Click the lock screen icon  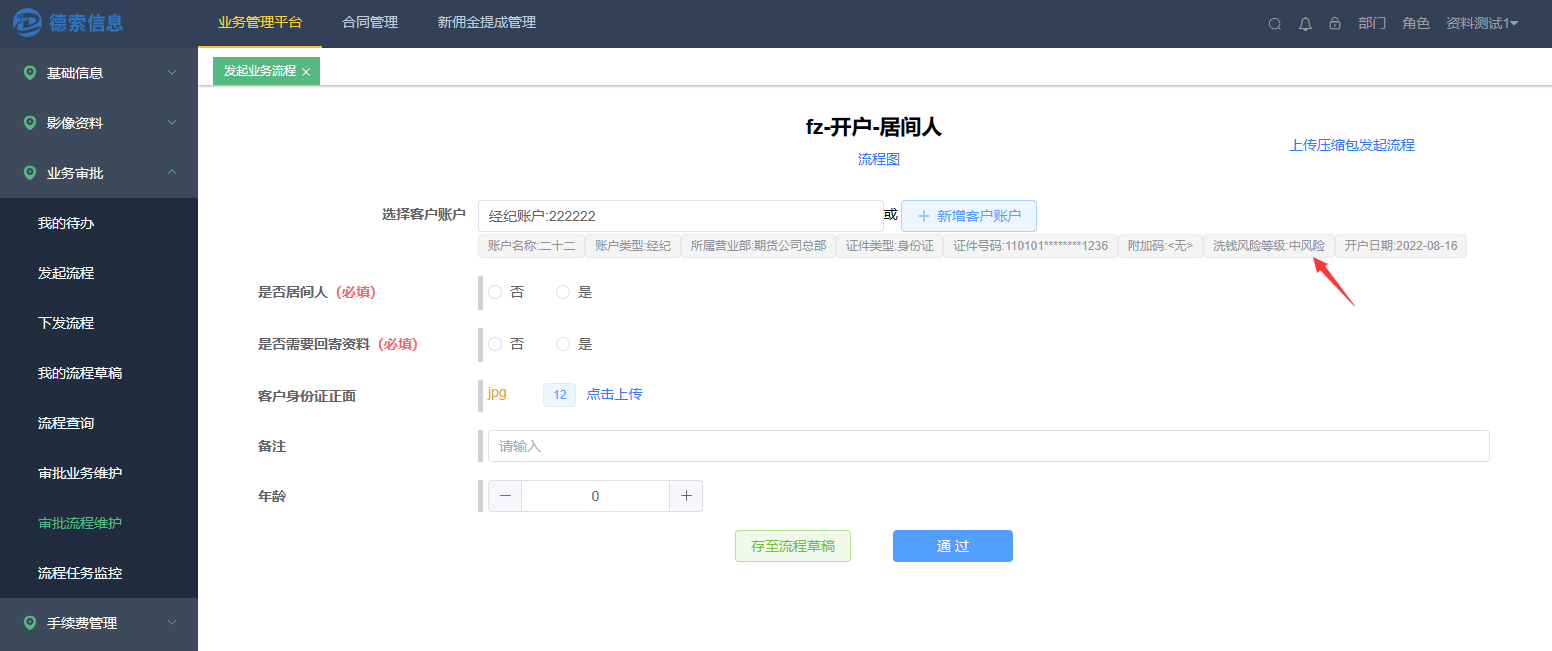click(1335, 23)
